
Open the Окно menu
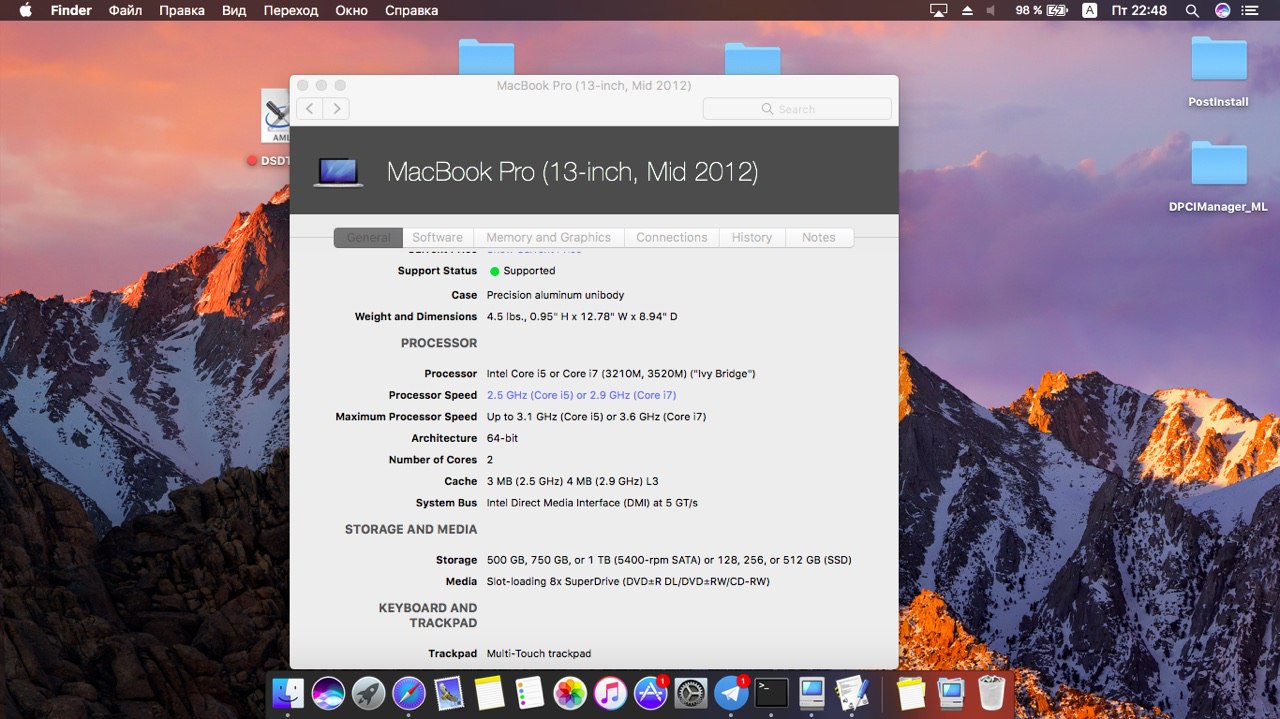pos(352,10)
